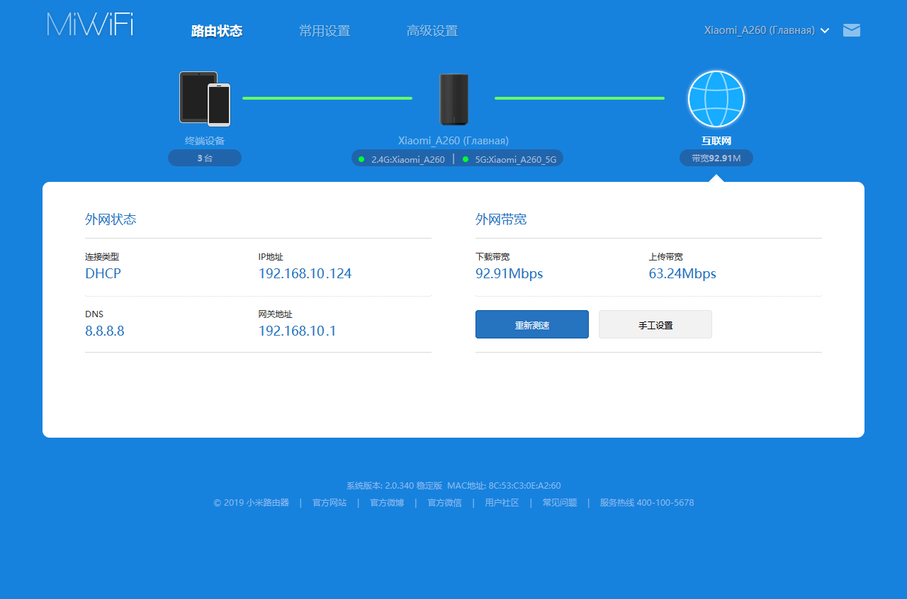This screenshot has width=907, height=599.
Task: Click the upload value 63.24Mbps
Action: 683,273
